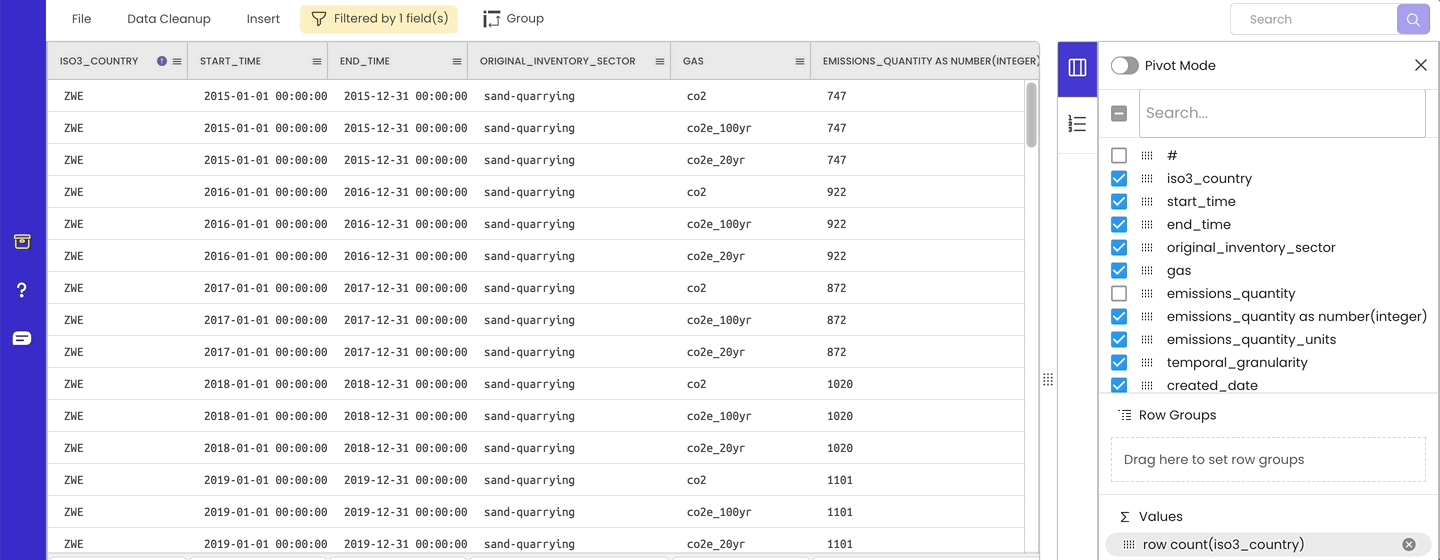Uncheck the gas column checkbox
1440x560 pixels.
(1119, 271)
